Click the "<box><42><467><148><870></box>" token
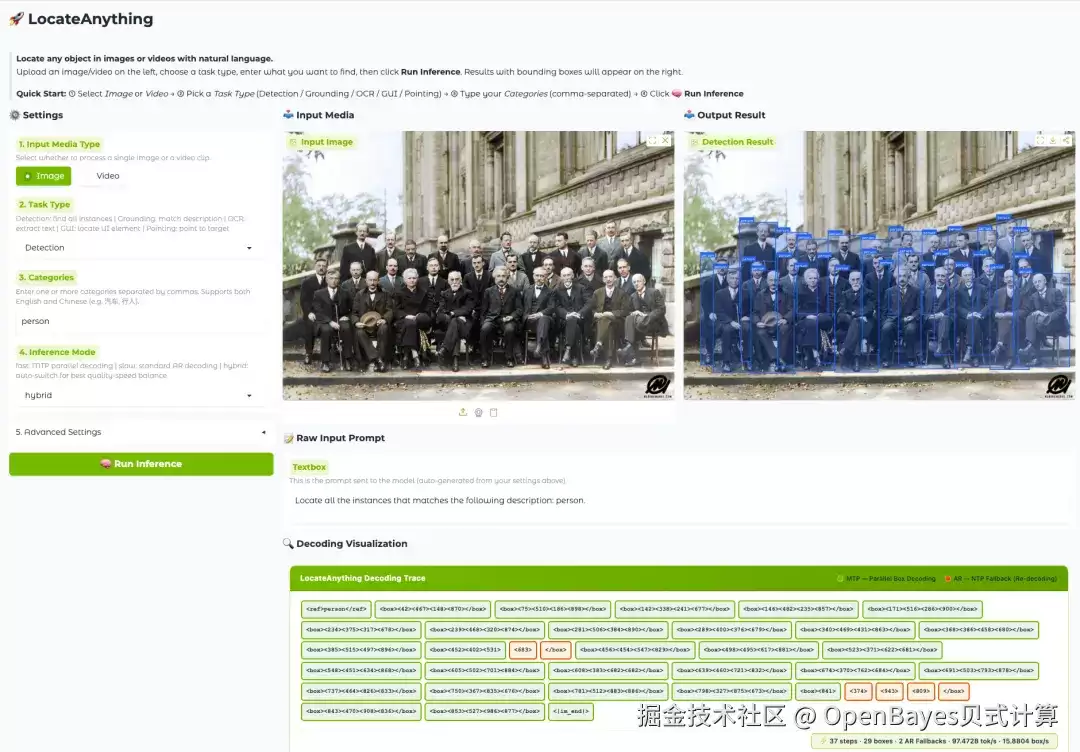The image size is (1080, 752). click(433, 609)
